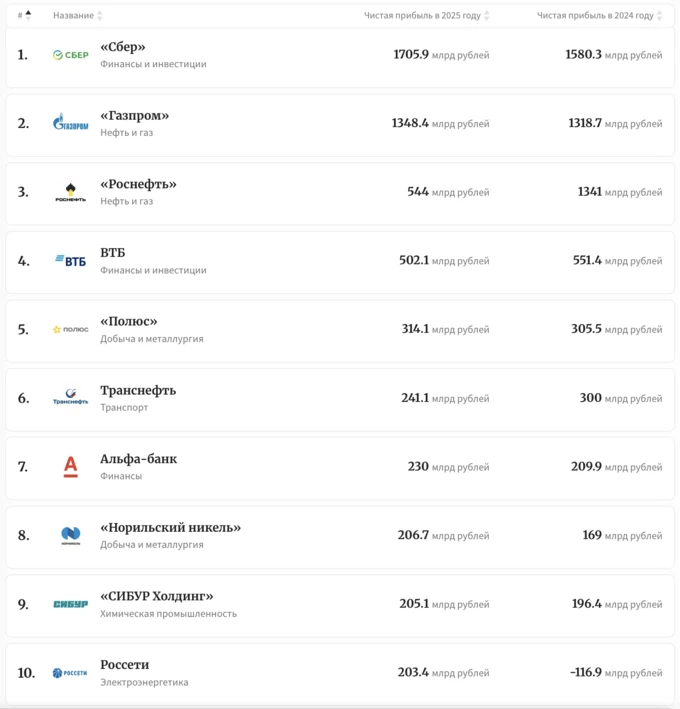Click the Transneft logo icon
This screenshot has height=709, width=680.
[71, 397]
